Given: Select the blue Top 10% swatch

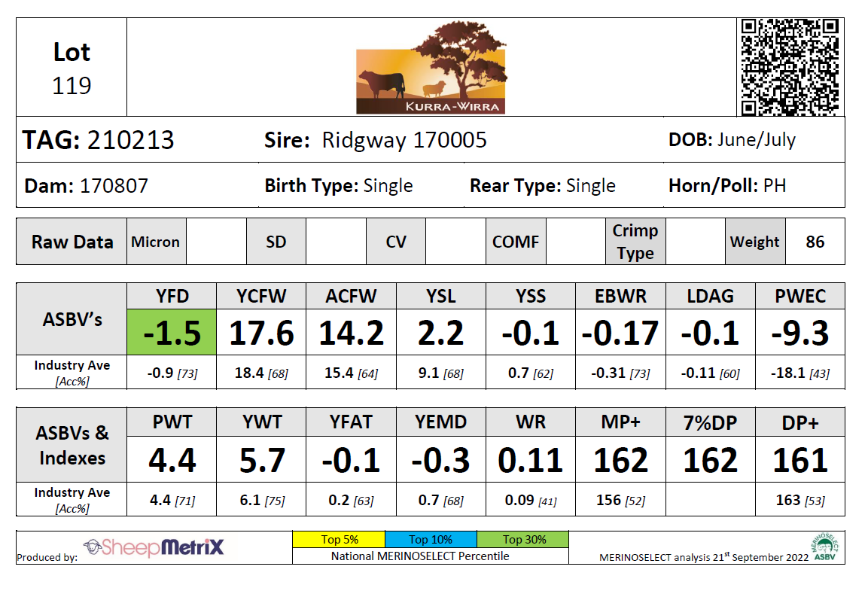Looking at the screenshot, I should click(x=430, y=539).
